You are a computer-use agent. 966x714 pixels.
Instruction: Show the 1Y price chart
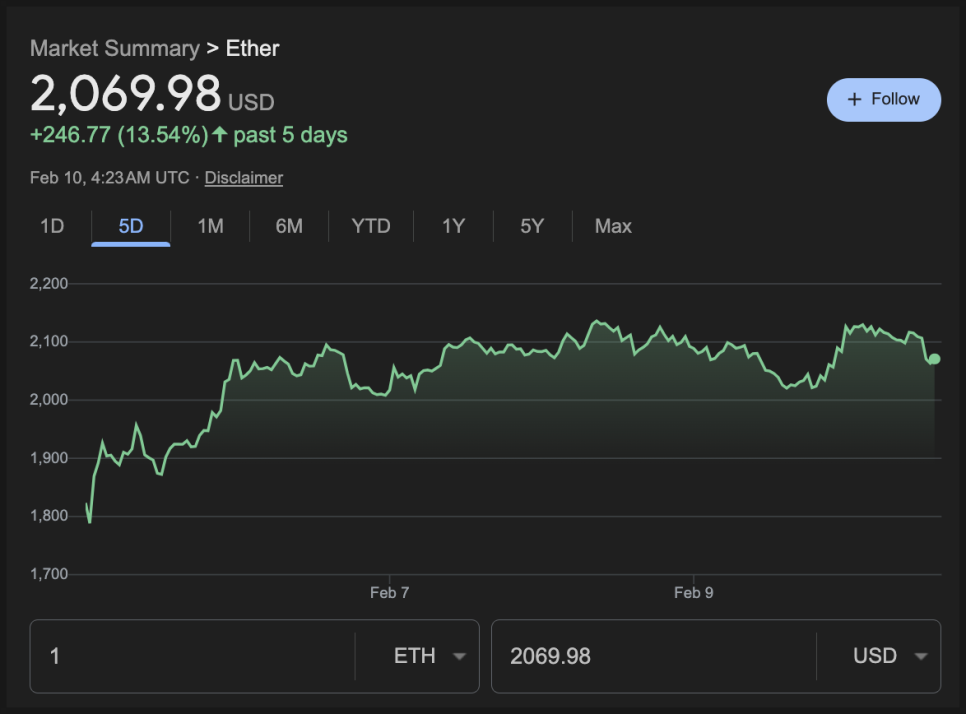coord(453,226)
